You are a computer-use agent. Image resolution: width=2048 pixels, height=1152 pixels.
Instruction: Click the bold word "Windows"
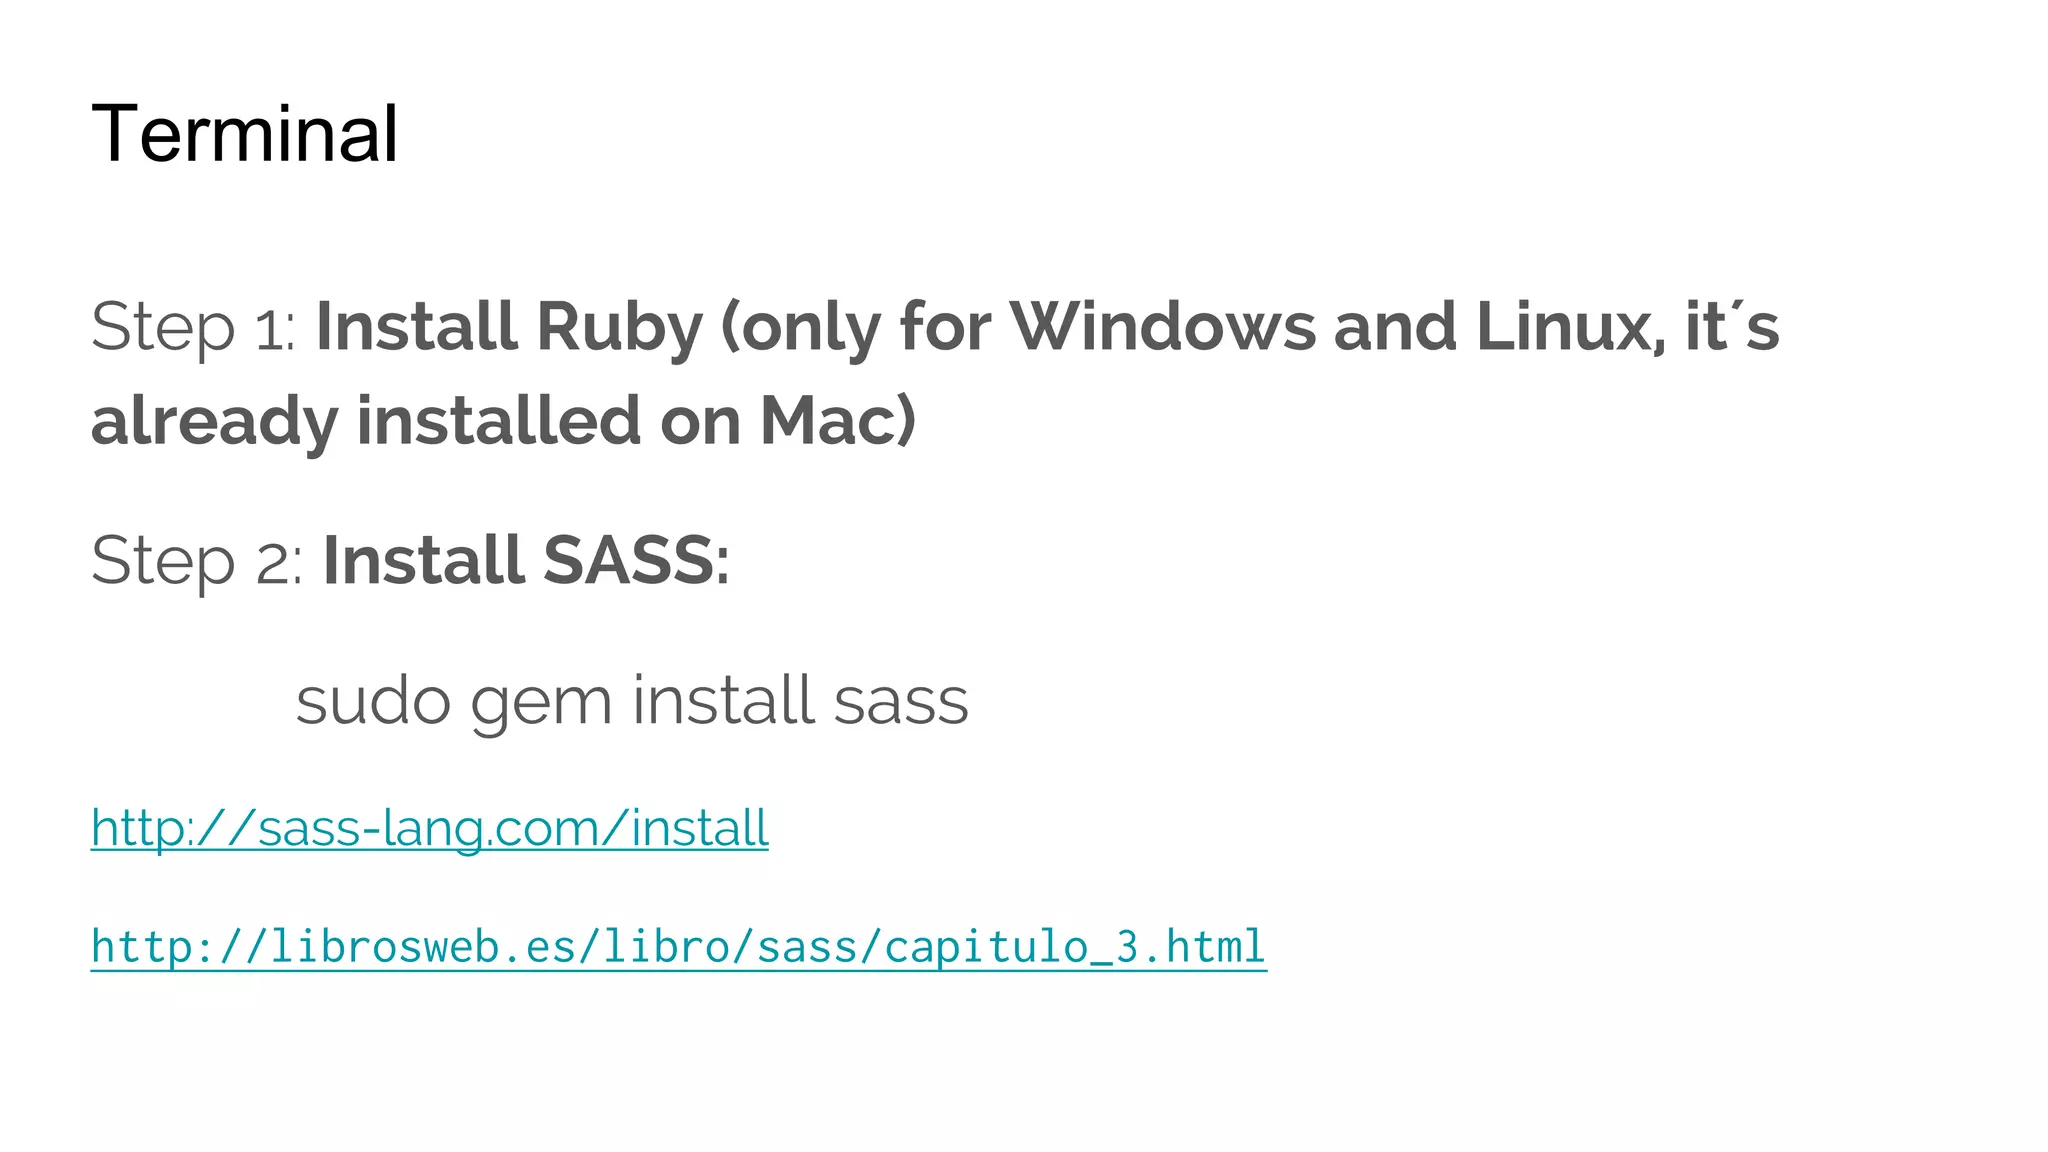click(1162, 328)
